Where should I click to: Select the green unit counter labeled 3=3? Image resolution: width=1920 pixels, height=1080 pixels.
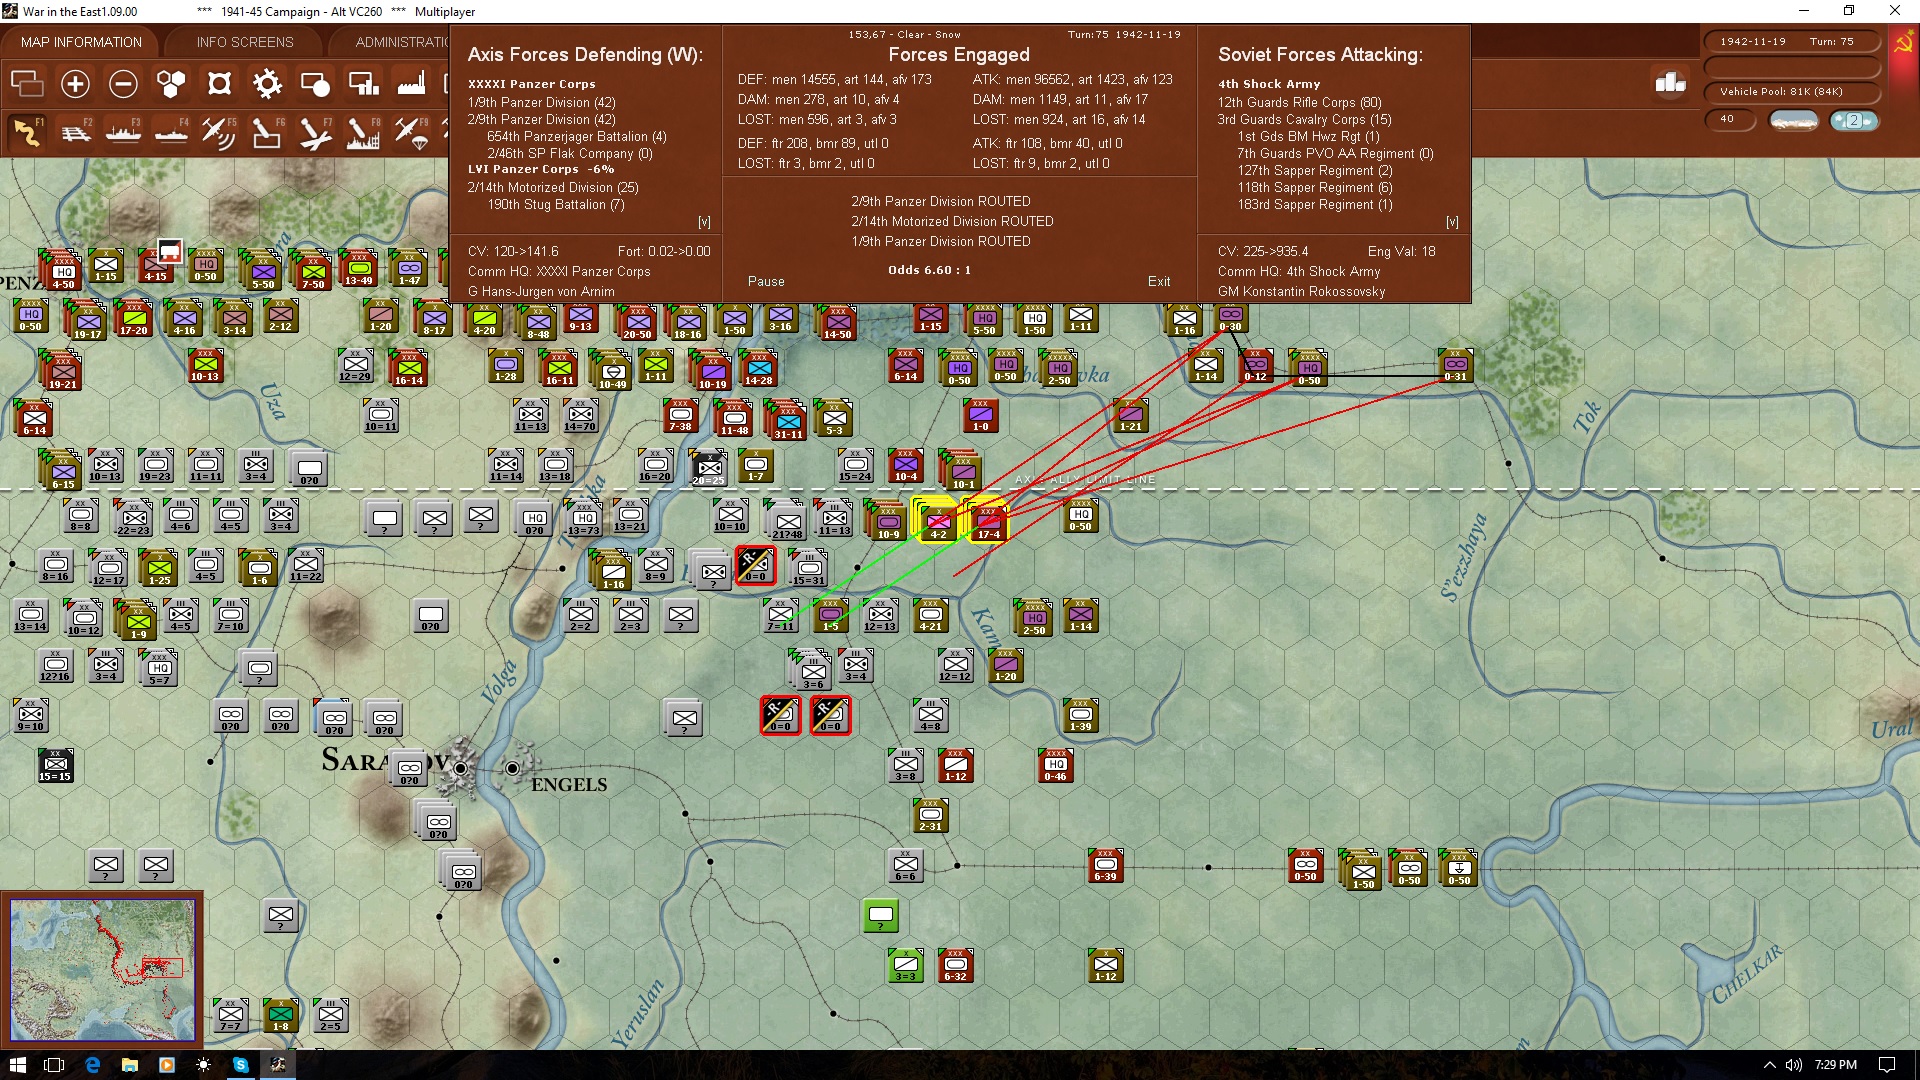click(x=906, y=966)
